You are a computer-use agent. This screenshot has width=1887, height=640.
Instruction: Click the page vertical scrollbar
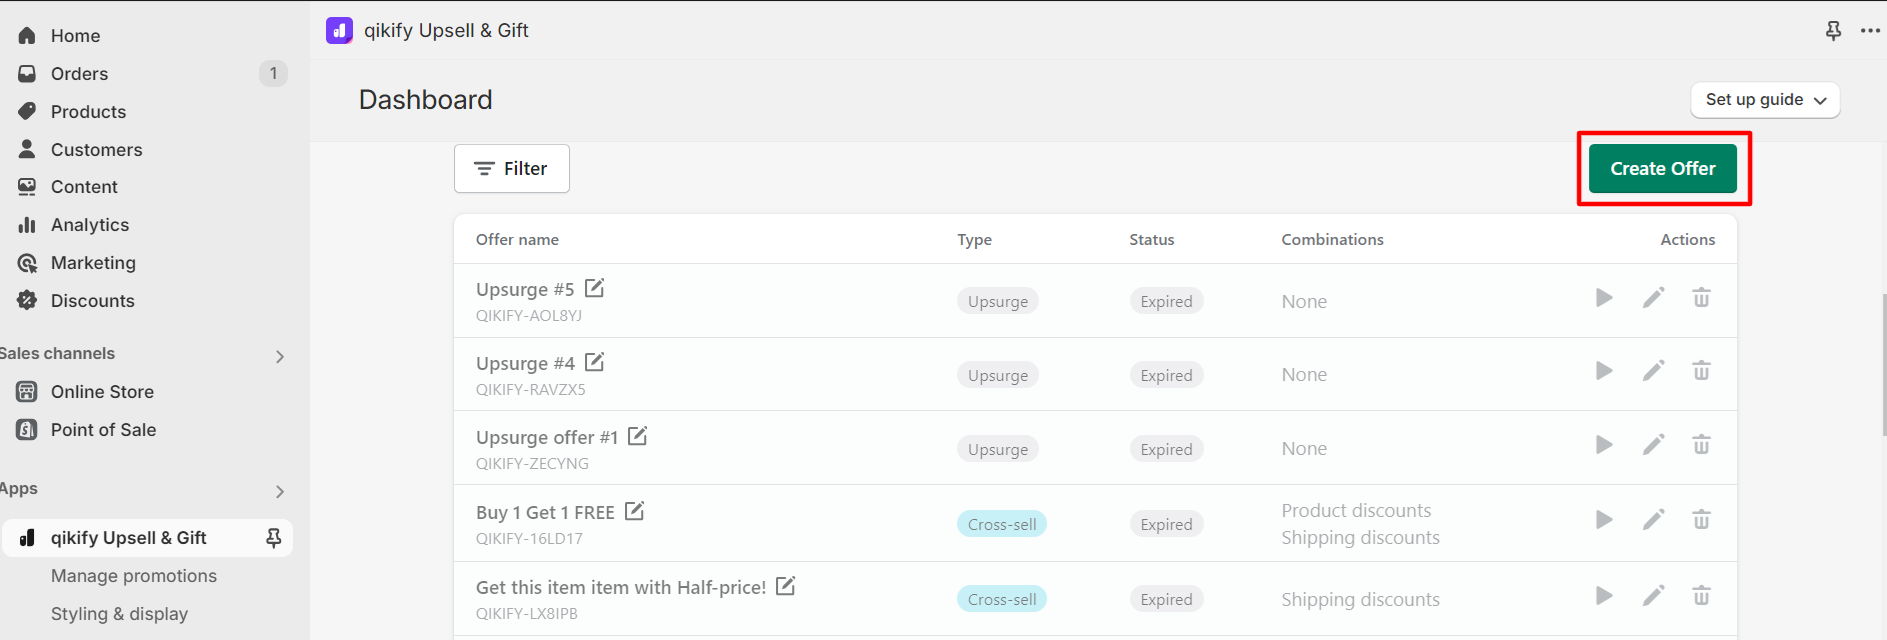[x=1883, y=366]
